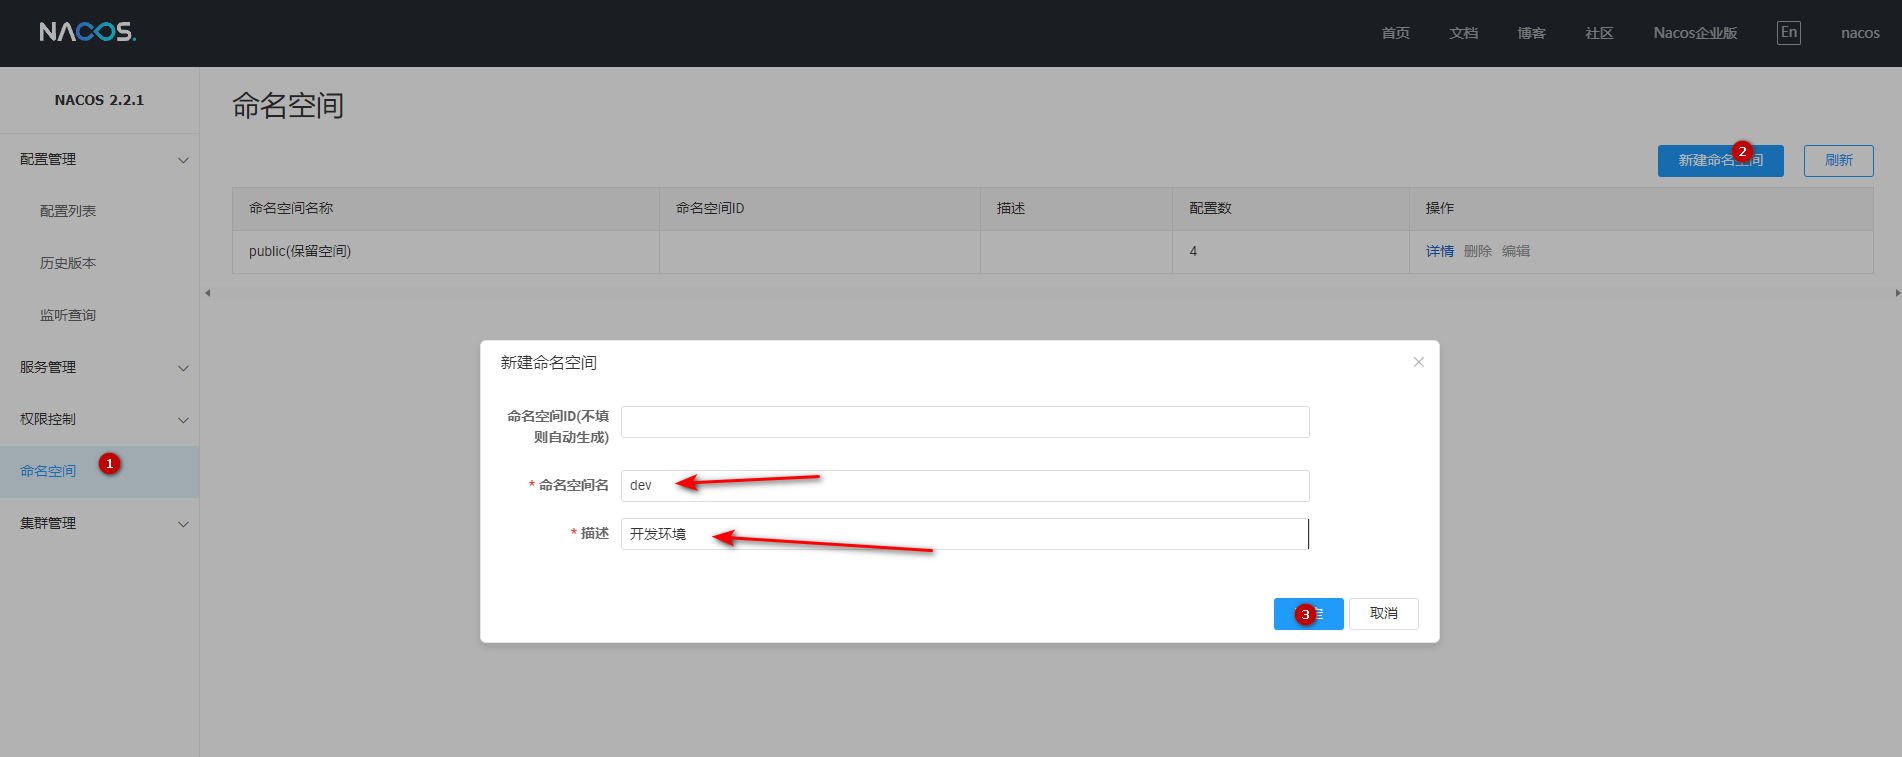
Task: Open 文档 in the top navigation
Action: tap(1463, 33)
